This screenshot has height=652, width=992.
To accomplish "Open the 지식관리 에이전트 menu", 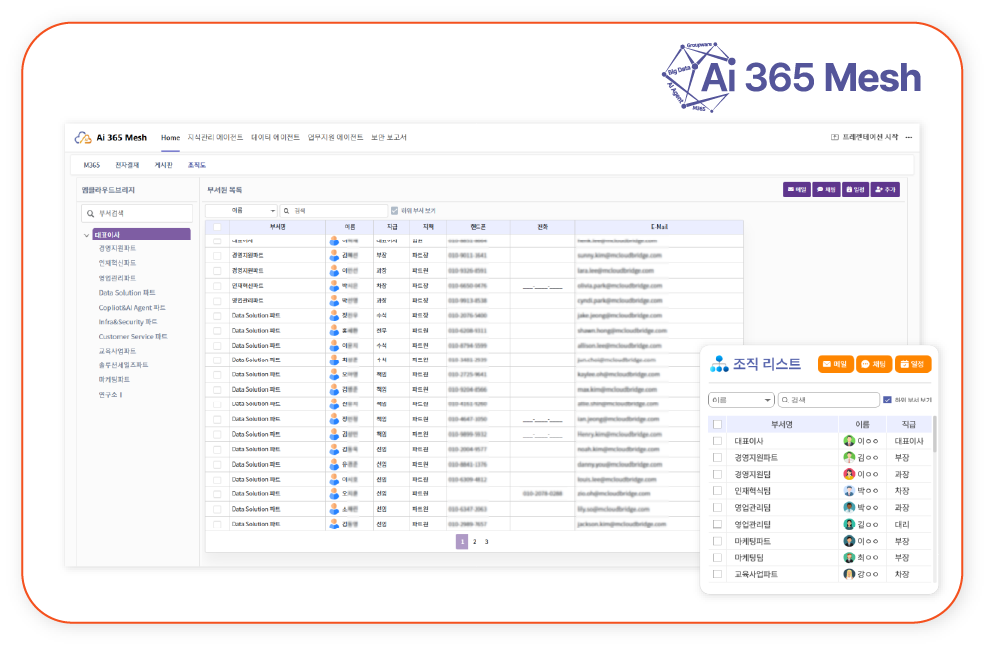I will [215, 138].
